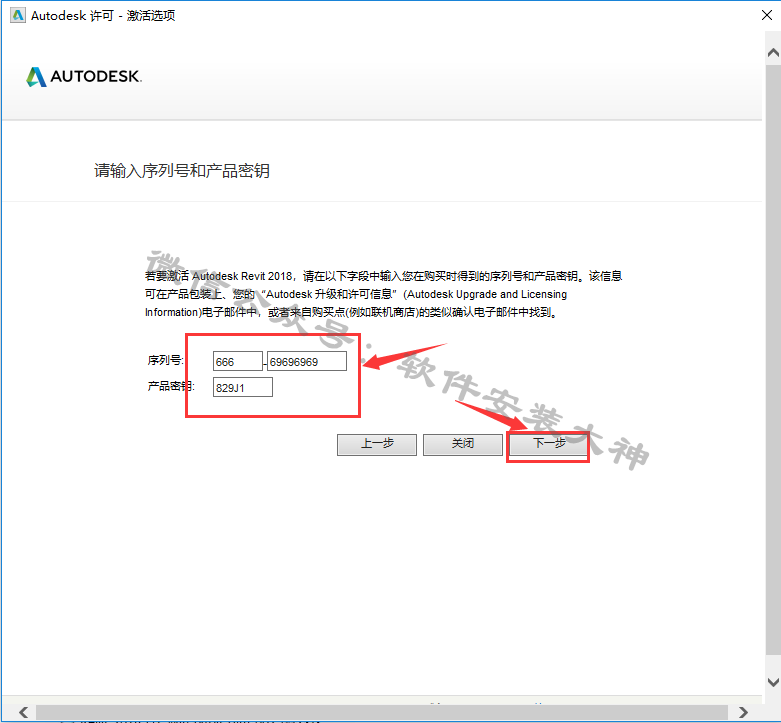Close the Autodesk license window
The height and width of the screenshot is (723, 781).
click(767, 15)
